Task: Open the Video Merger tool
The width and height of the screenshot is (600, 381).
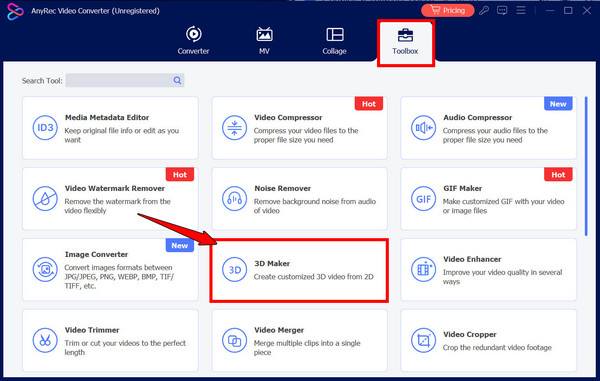Action: (x=299, y=340)
